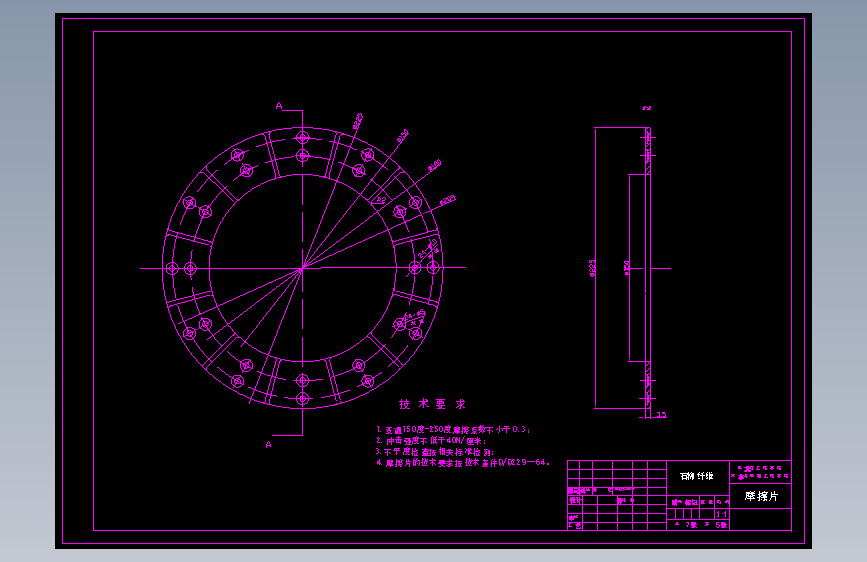Select the R2 radius label
This screenshot has width=867, height=562.
381,200
